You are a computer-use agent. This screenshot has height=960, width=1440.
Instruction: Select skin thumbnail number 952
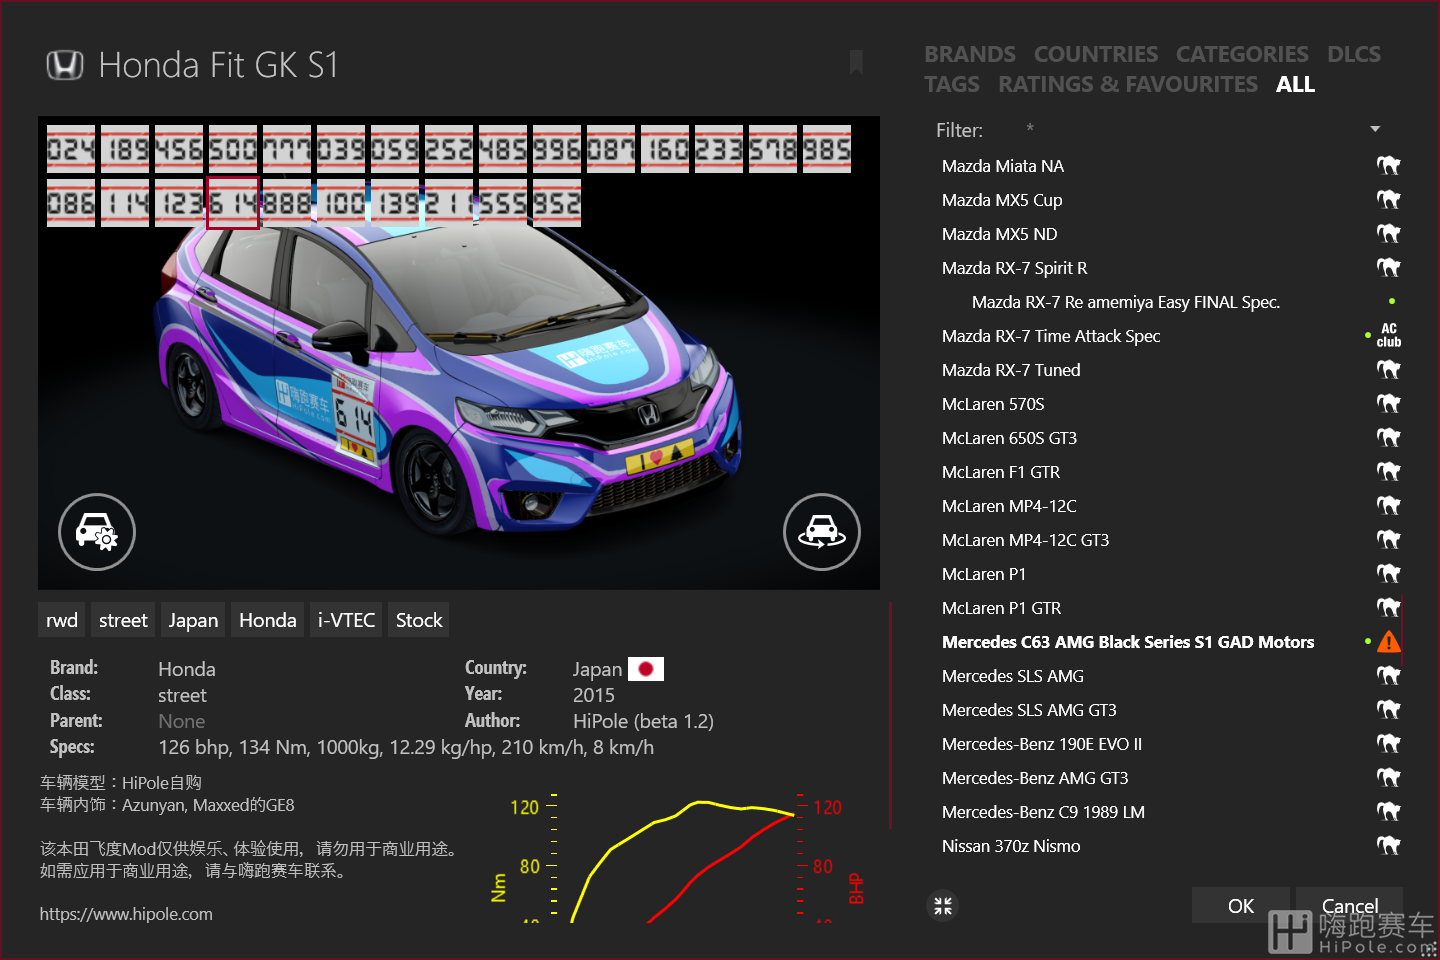557,203
